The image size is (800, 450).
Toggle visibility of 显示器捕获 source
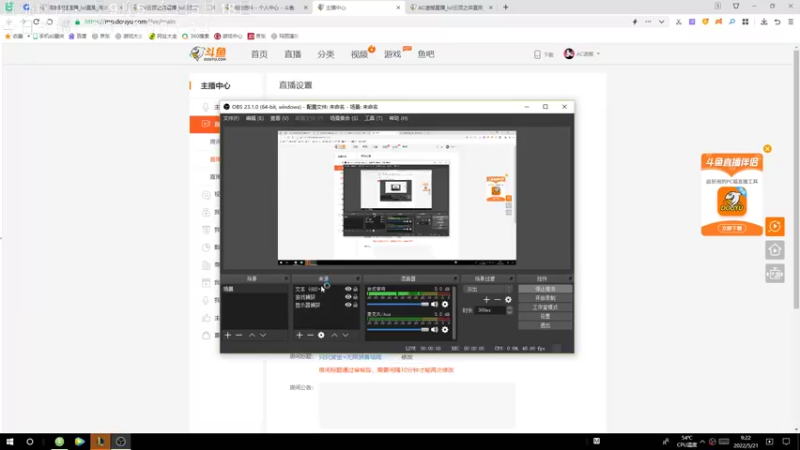point(348,305)
